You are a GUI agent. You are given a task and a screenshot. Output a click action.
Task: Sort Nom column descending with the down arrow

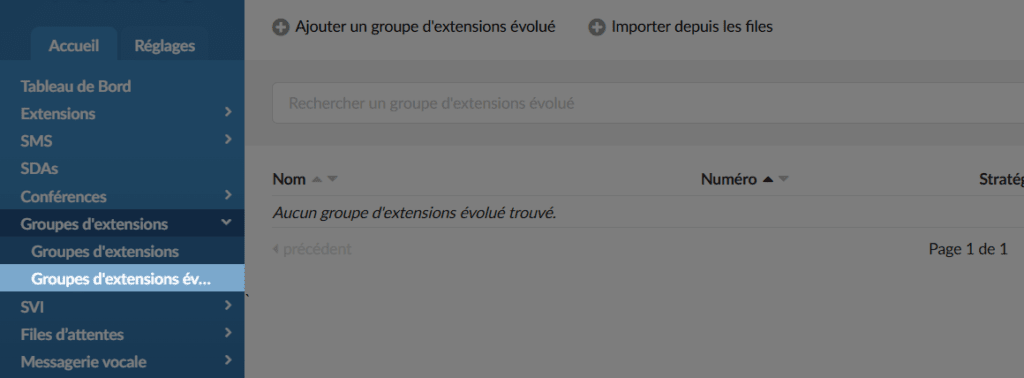coord(332,179)
